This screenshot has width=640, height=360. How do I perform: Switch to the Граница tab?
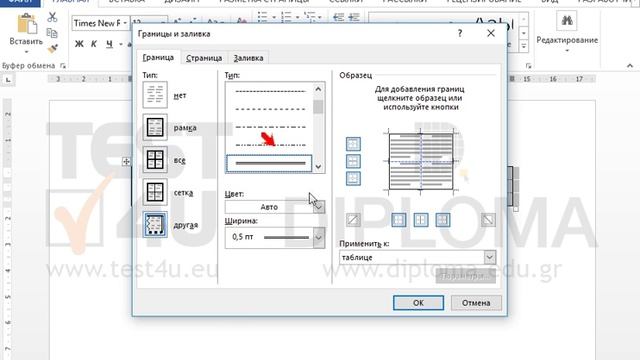tap(158, 58)
